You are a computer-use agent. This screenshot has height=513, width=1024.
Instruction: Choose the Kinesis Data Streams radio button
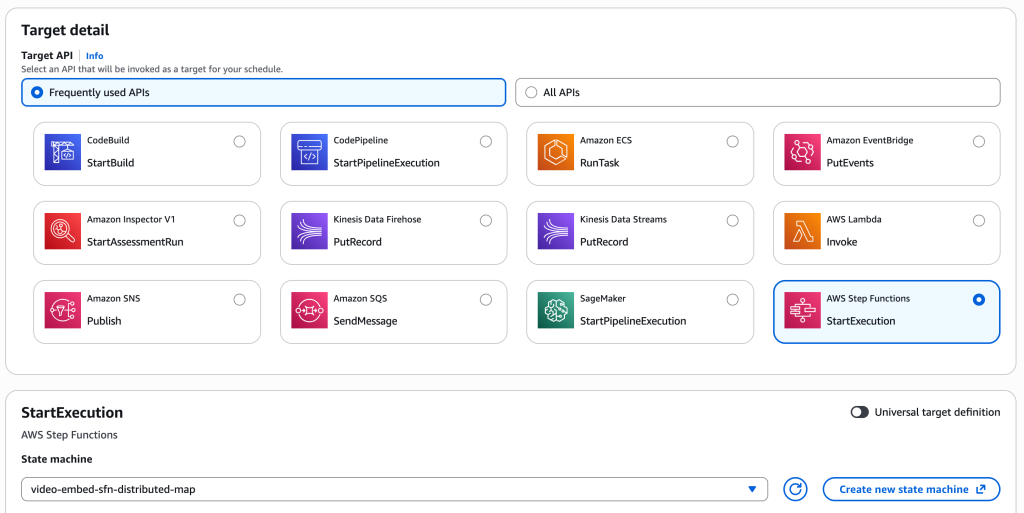(x=733, y=220)
